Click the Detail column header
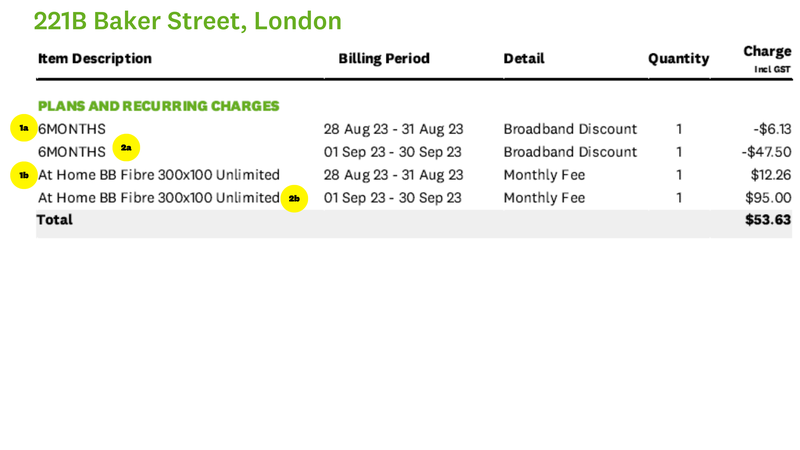Viewport: 800px width, 450px height. tap(524, 59)
